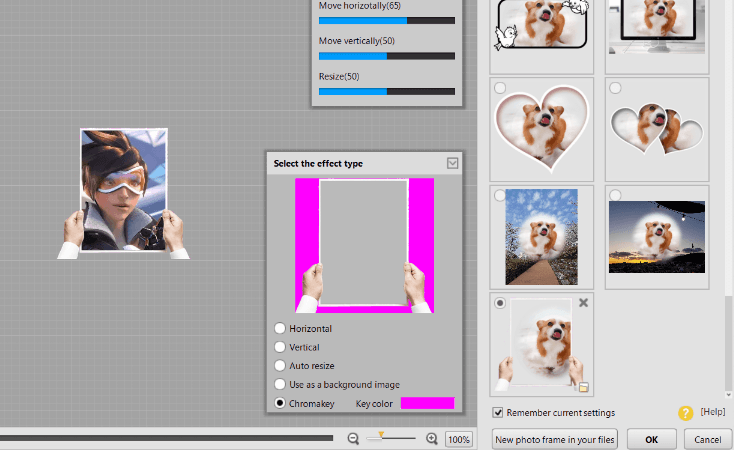The image size is (734, 450).
Task: Choose Use as a background image
Action: [279, 384]
